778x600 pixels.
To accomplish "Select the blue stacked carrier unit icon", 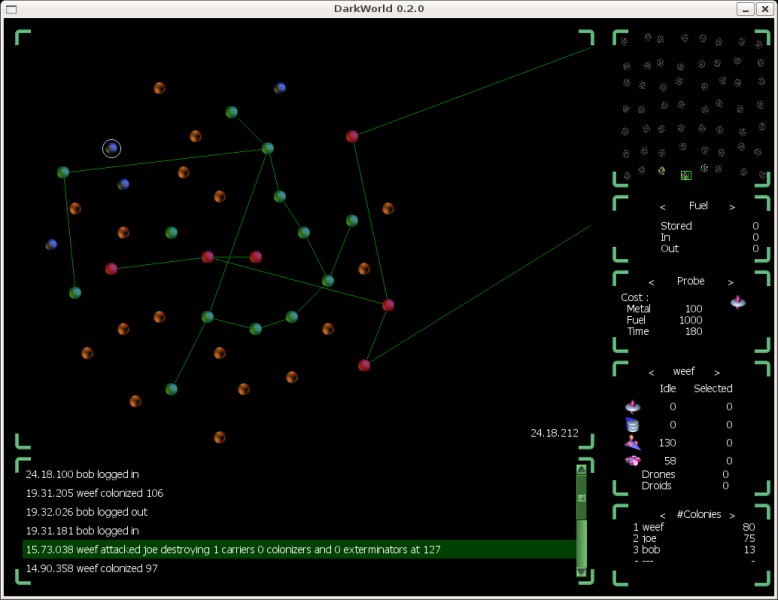I will [632, 424].
